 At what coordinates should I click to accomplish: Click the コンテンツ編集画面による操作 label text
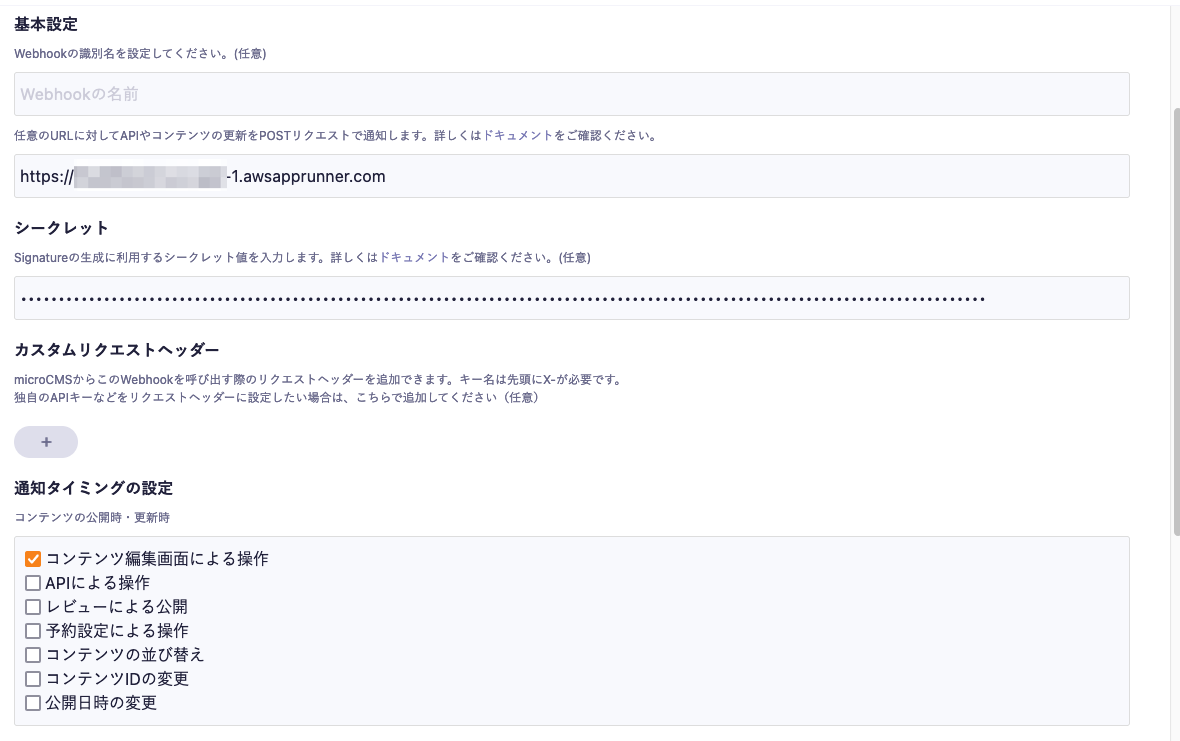coord(157,559)
